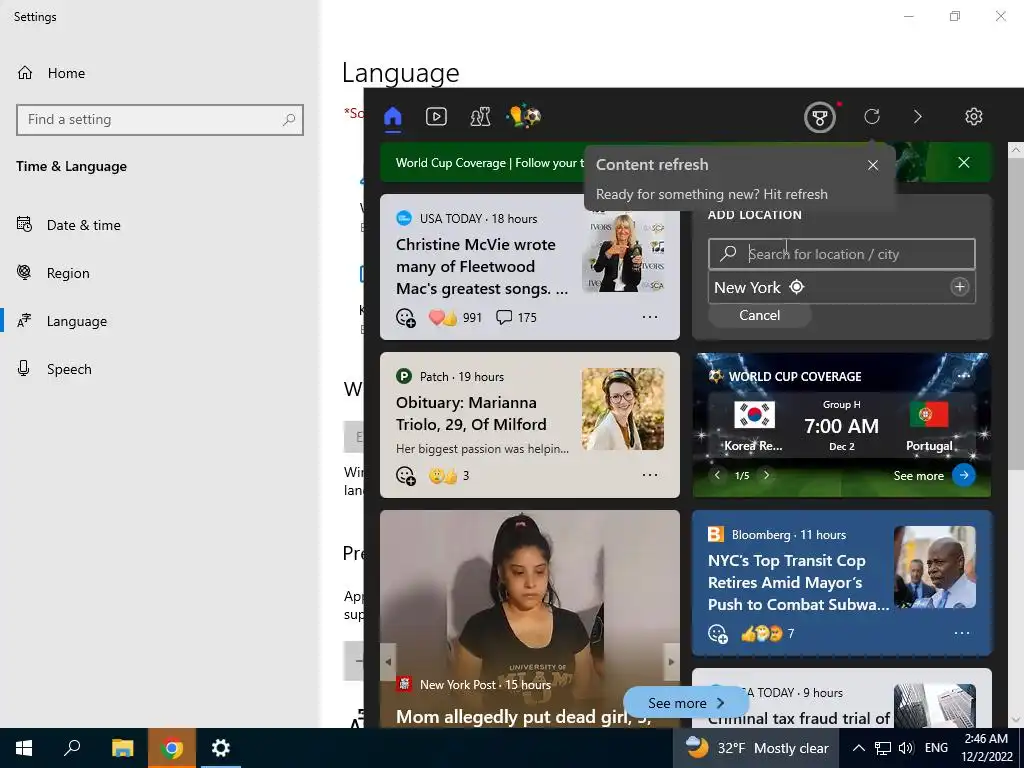Open the Christine McVie article headline
The width and height of the screenshot is (1024, 768).
[x=482, y=266]
